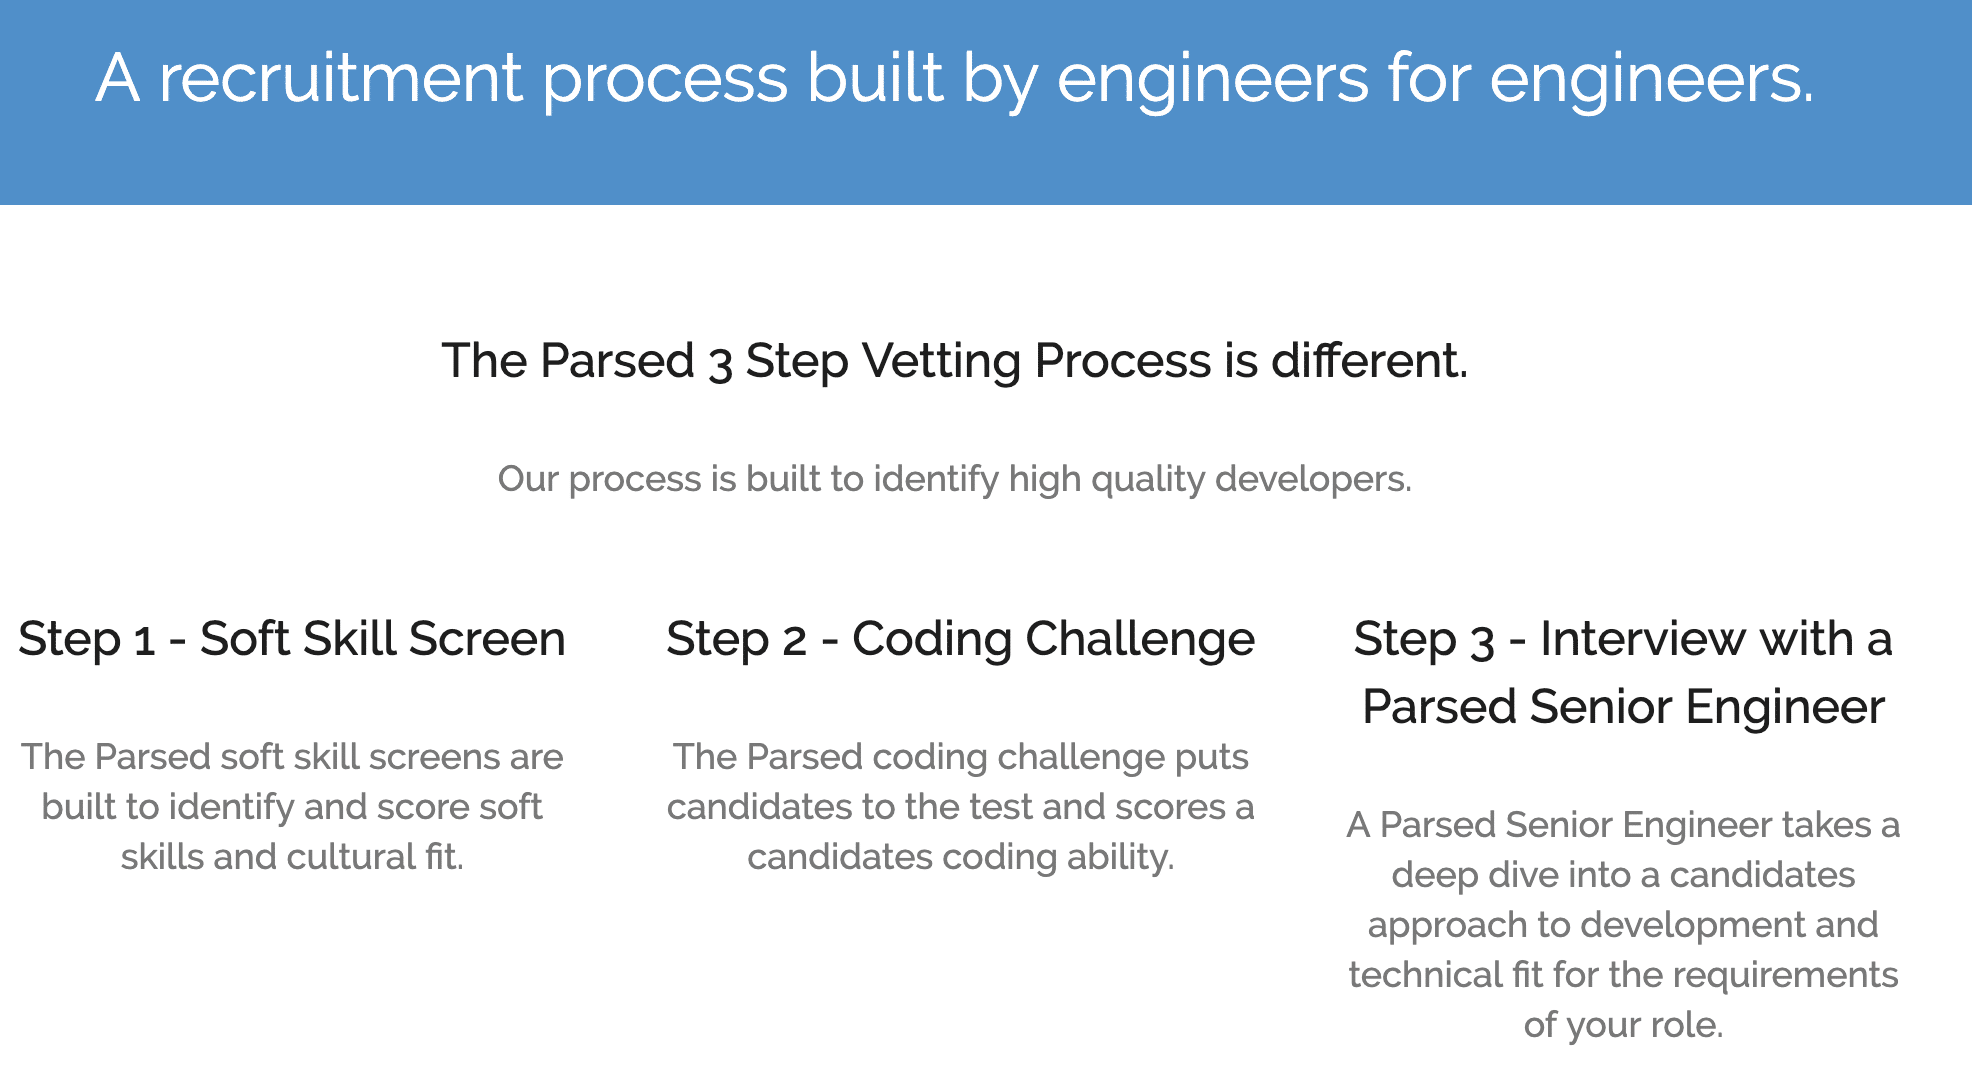Click the 'skills and cultural fit.' line
Viewport: 1972px width, 1076px height.
pos(292,858)
